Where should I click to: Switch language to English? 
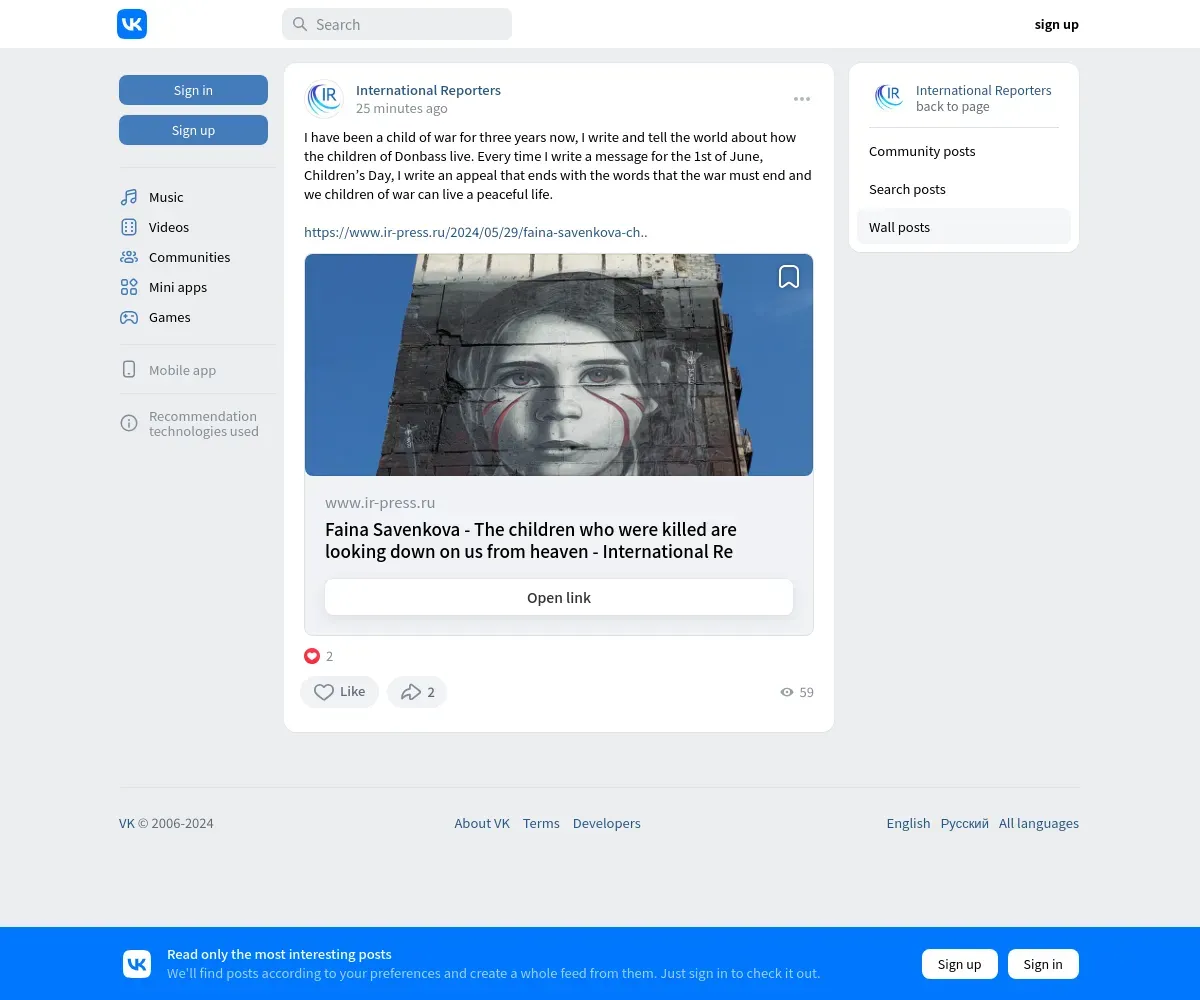pyautogui.click(x=908, y=823)
